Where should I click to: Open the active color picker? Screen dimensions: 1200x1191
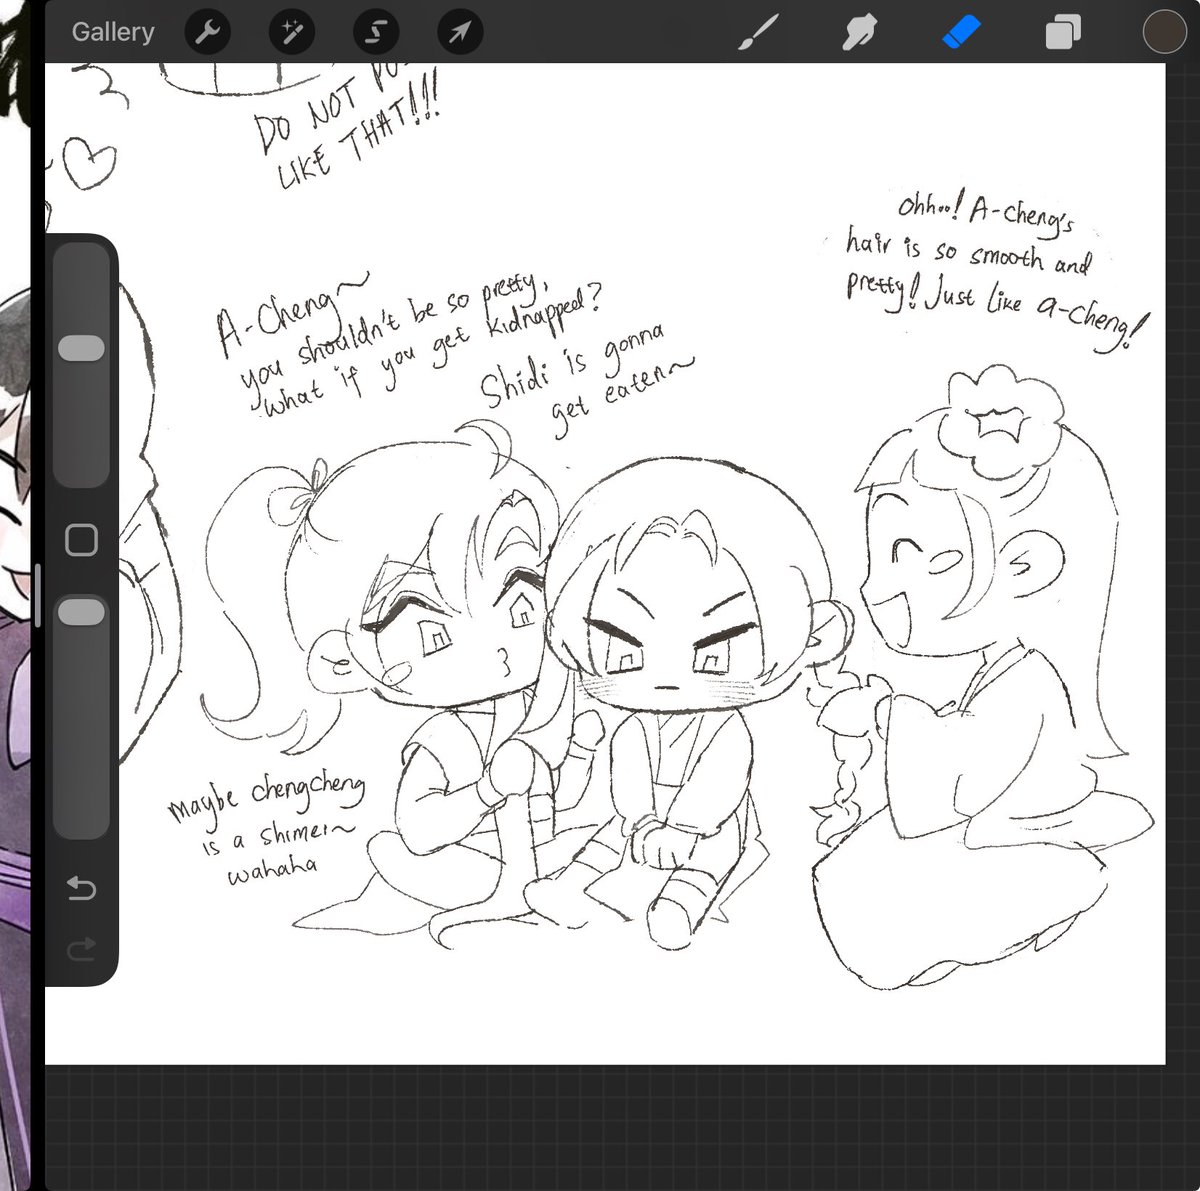pos(1164,33)
